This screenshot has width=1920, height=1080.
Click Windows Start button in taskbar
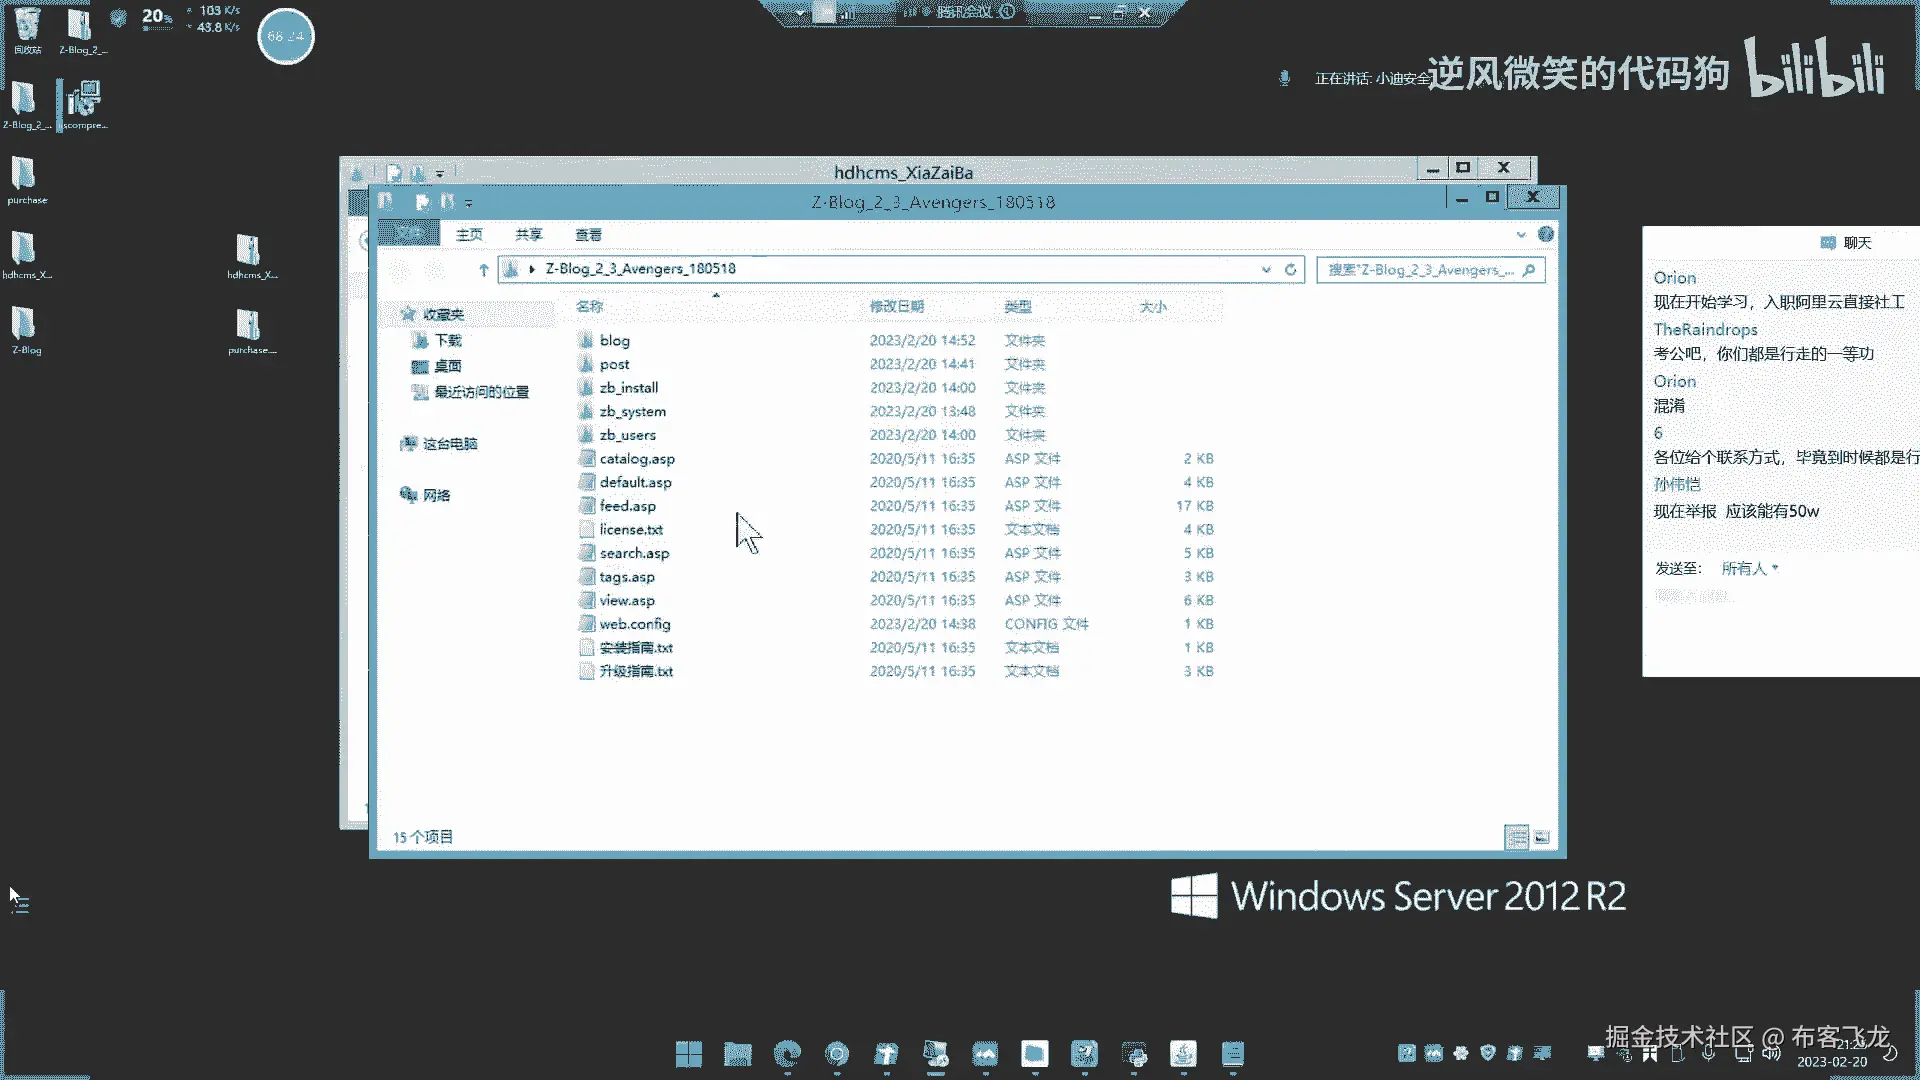click(x=688, y=1054)
